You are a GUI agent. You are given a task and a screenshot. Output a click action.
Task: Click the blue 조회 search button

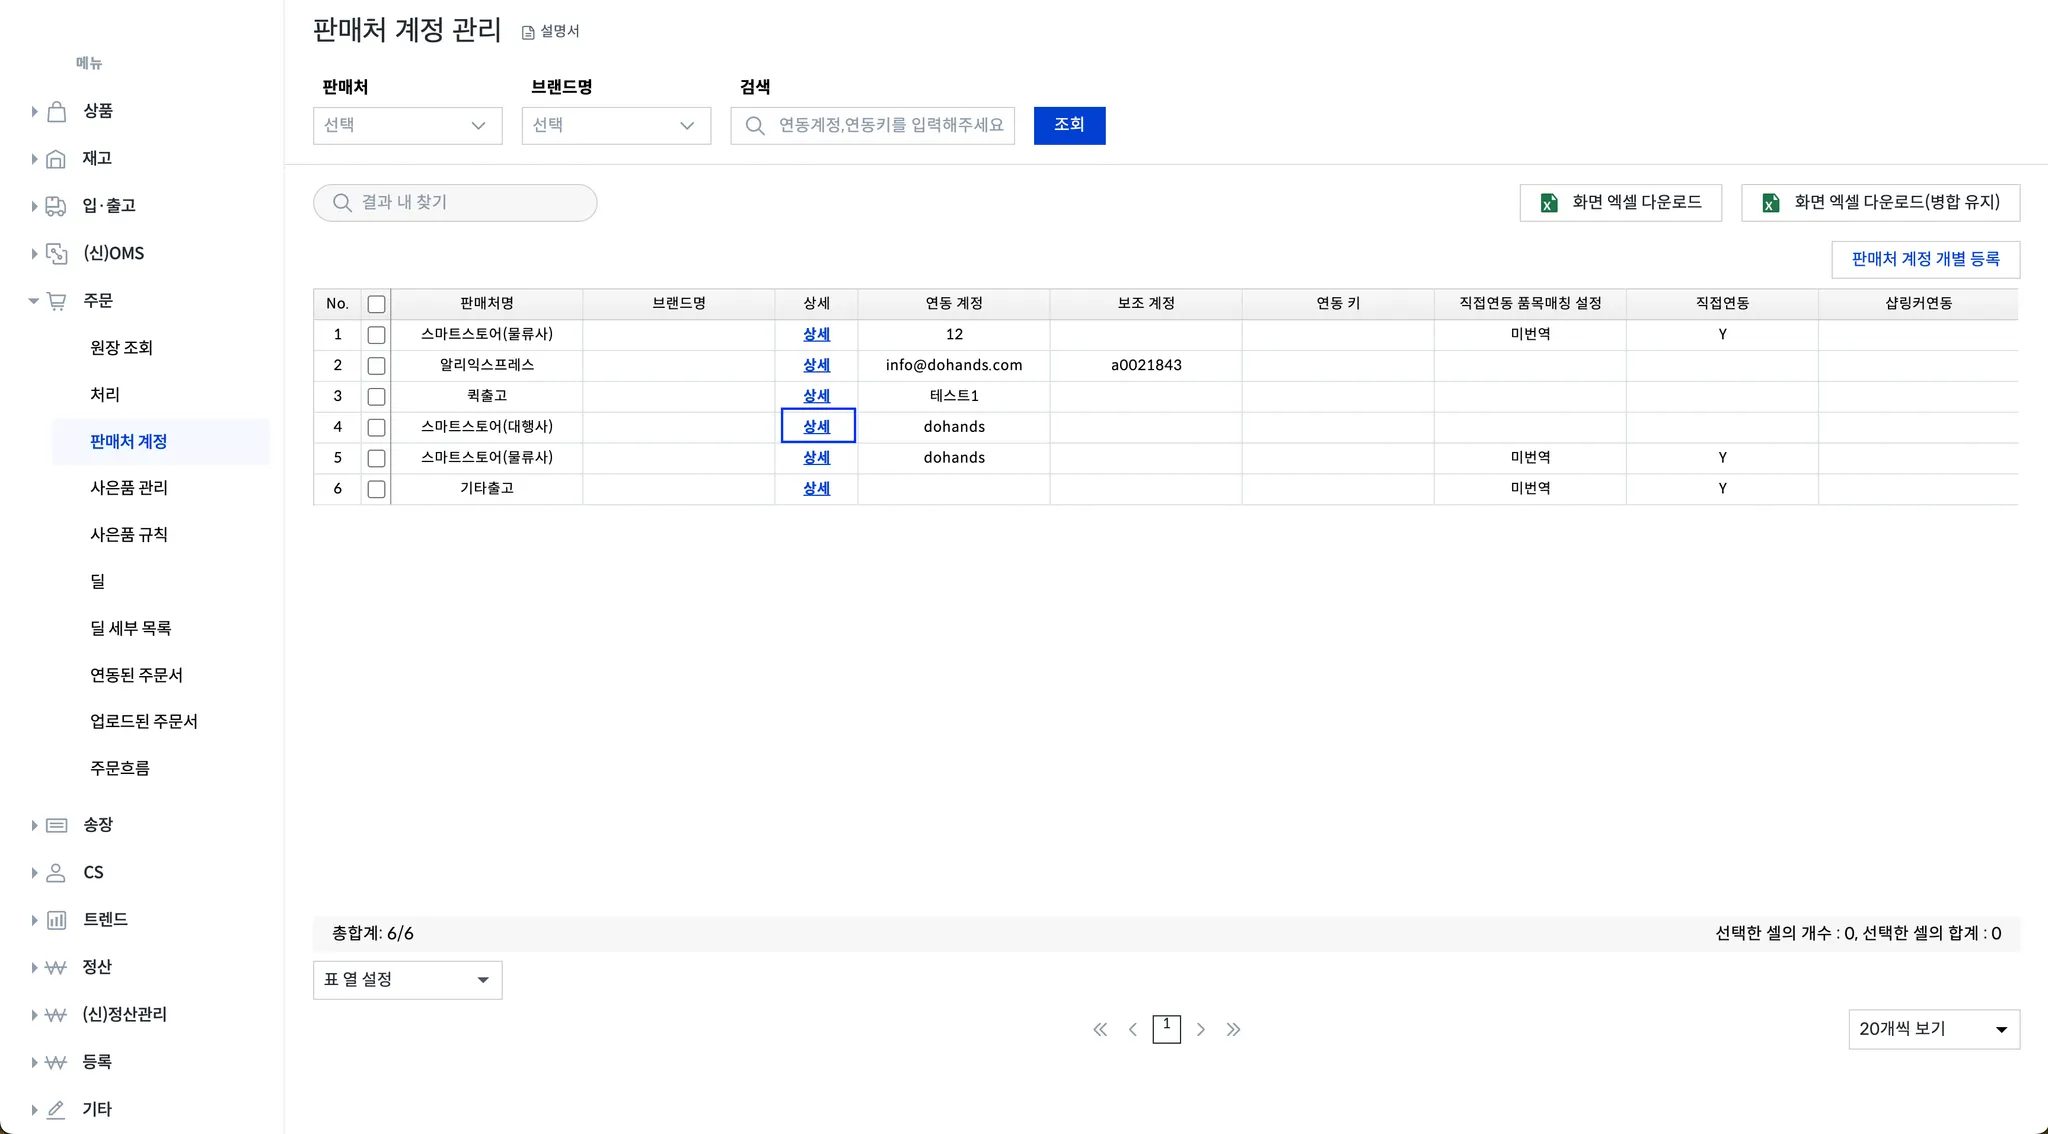pyautogui.click(x=1069, y=125)
